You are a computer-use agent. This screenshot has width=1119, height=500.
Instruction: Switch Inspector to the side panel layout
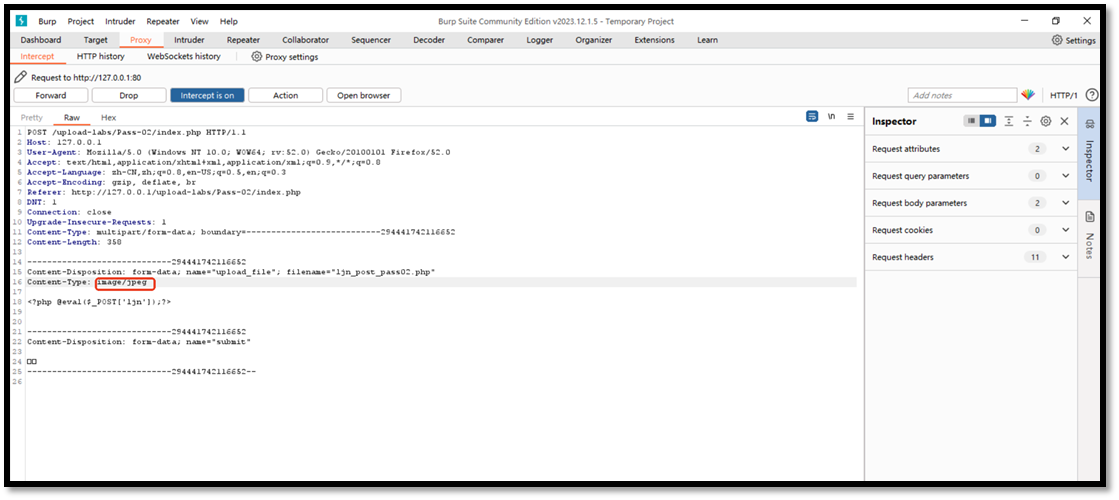coord(987,121)
